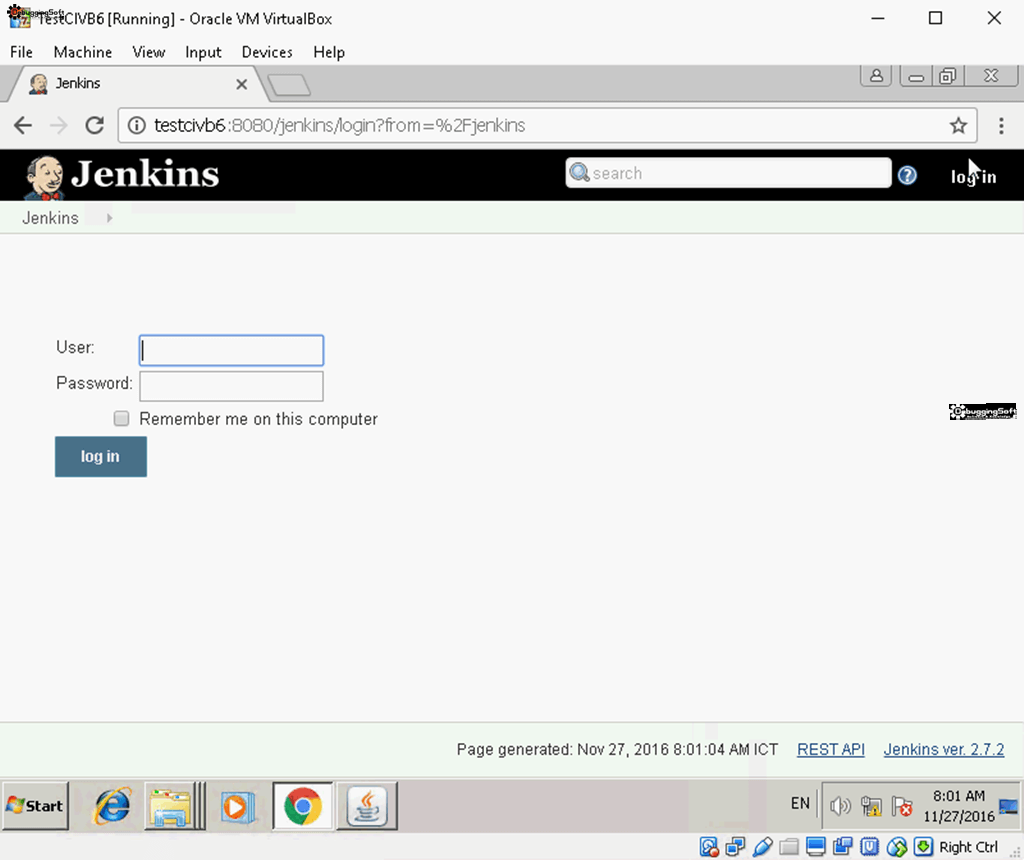1024x860 pixels.
Task: Open the Chrome profile person icon
Action: [876, 76]
